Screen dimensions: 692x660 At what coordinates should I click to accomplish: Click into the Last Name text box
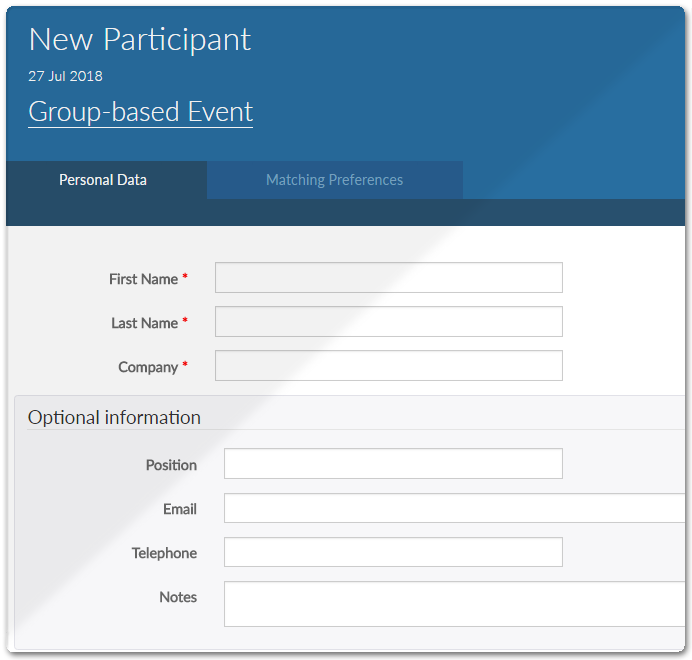(x=389, y=321)
